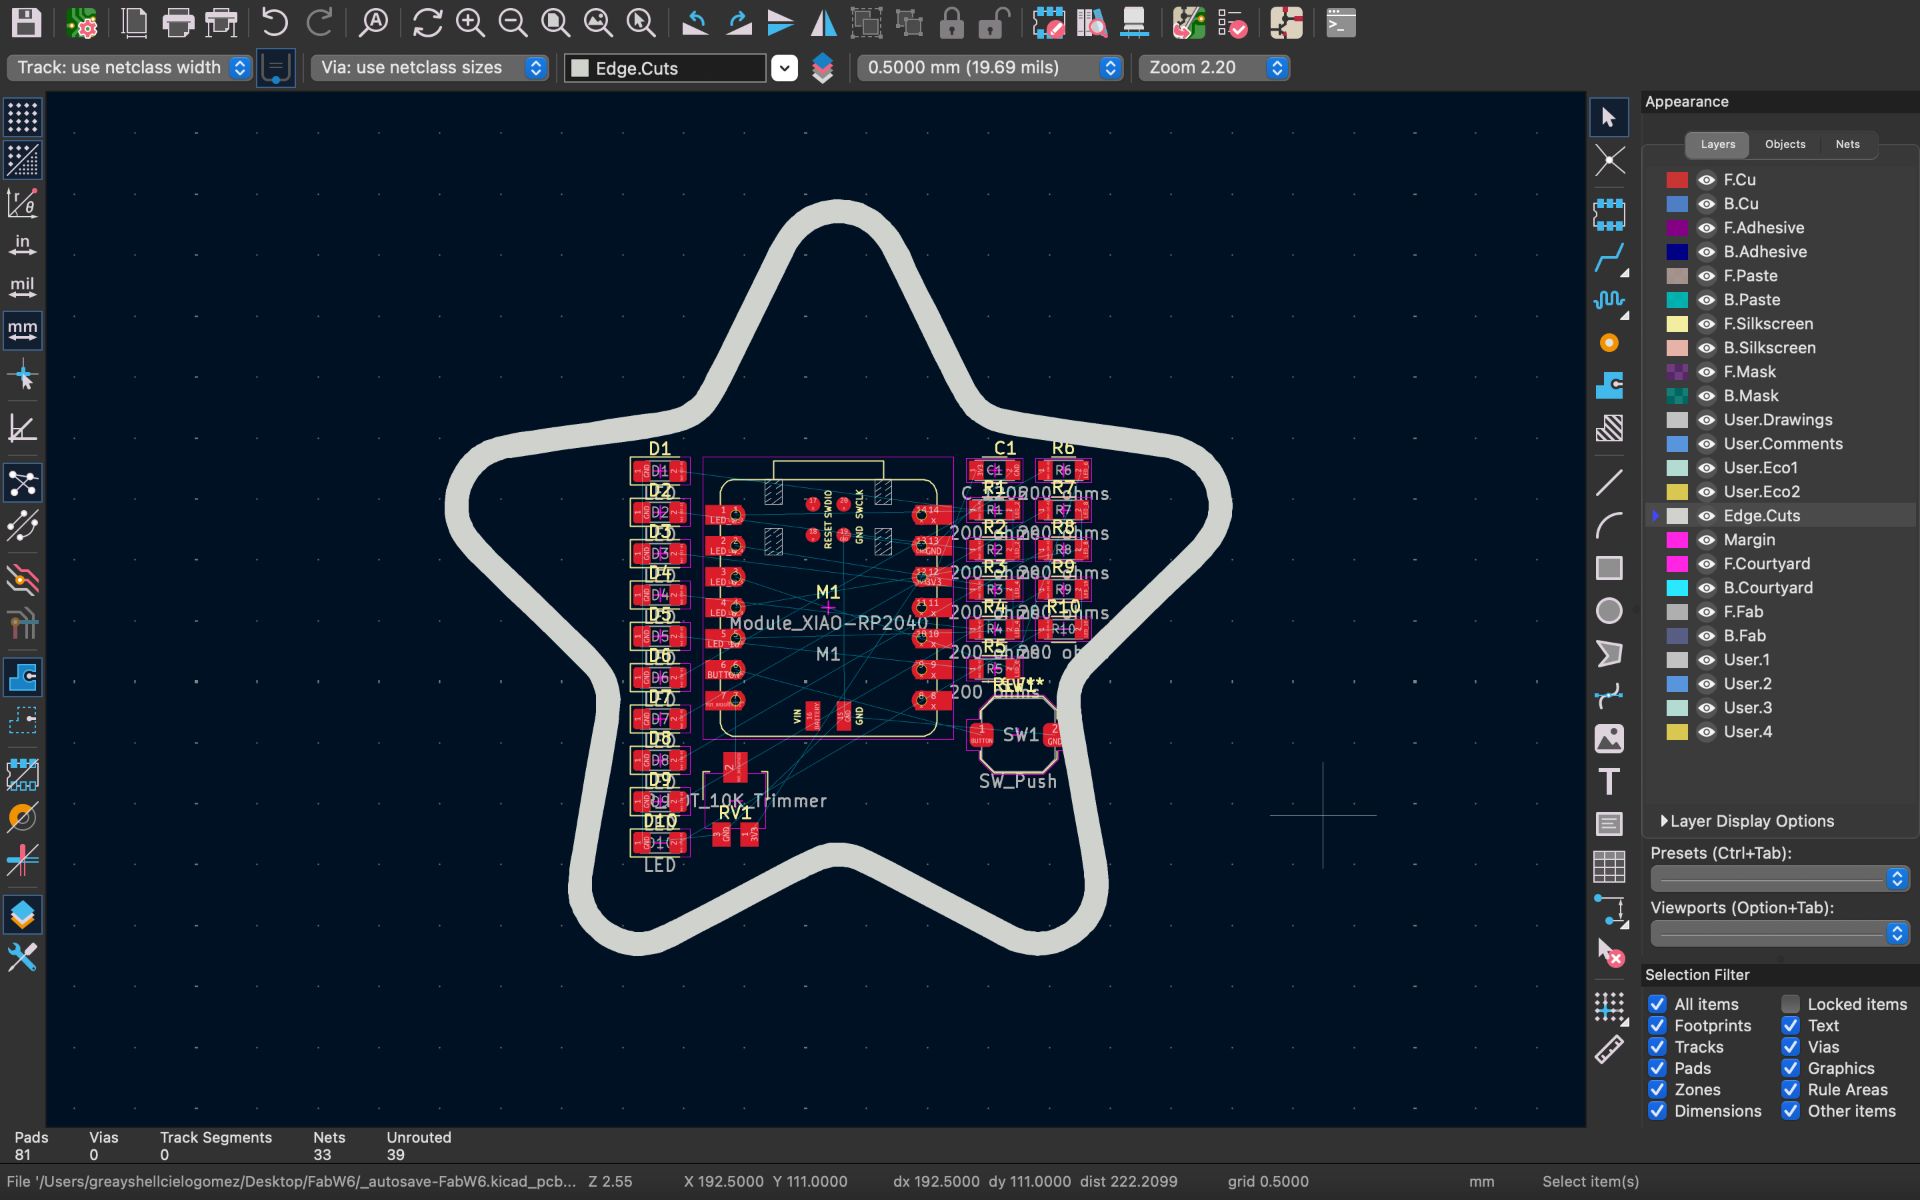Open the Nets tab

[1847, 144]
